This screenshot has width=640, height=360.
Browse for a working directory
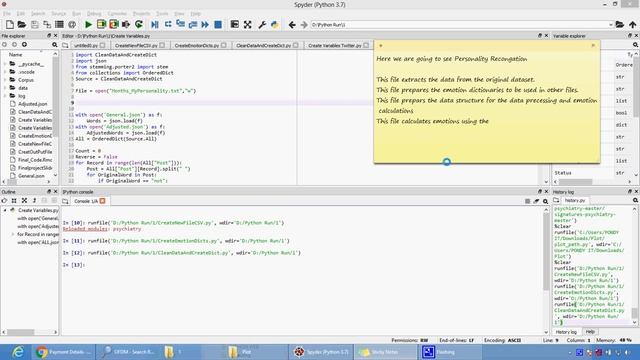(x=620, y=24)
